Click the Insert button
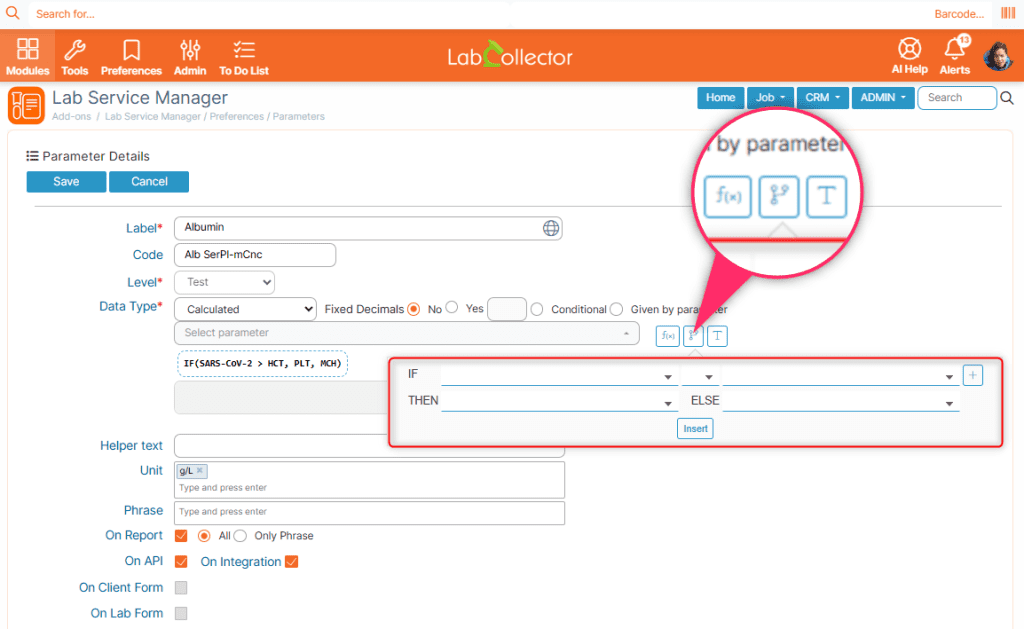 pos(695,428)
